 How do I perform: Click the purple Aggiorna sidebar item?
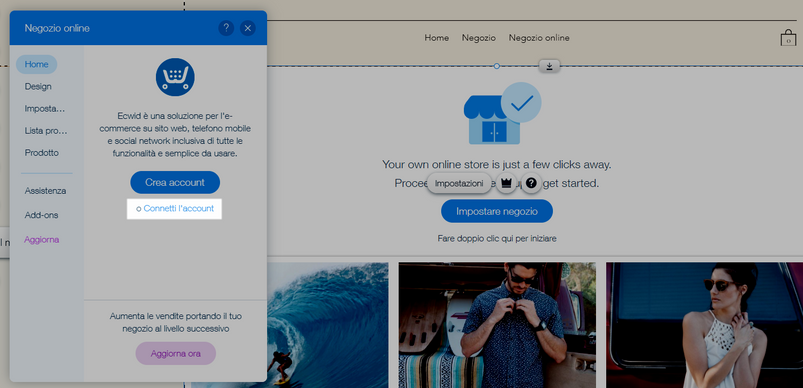[41, 240]
